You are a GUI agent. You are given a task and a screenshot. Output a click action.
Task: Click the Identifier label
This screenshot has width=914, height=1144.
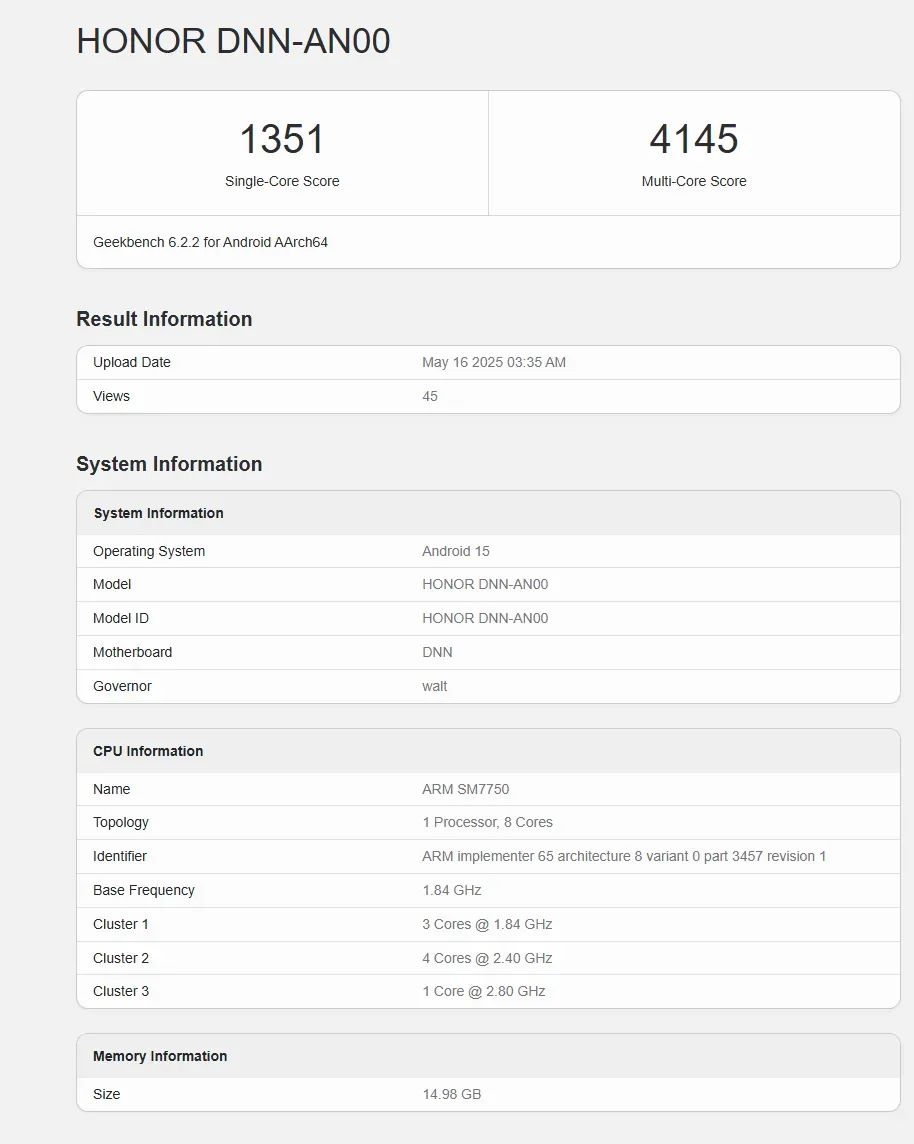point(120,857)
